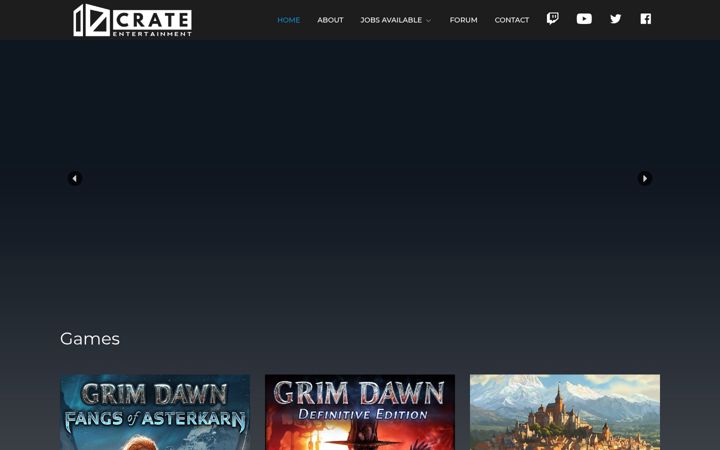
Task: Open Grim Dawn Definitive Edition card
Action: (x=360, y=412)
